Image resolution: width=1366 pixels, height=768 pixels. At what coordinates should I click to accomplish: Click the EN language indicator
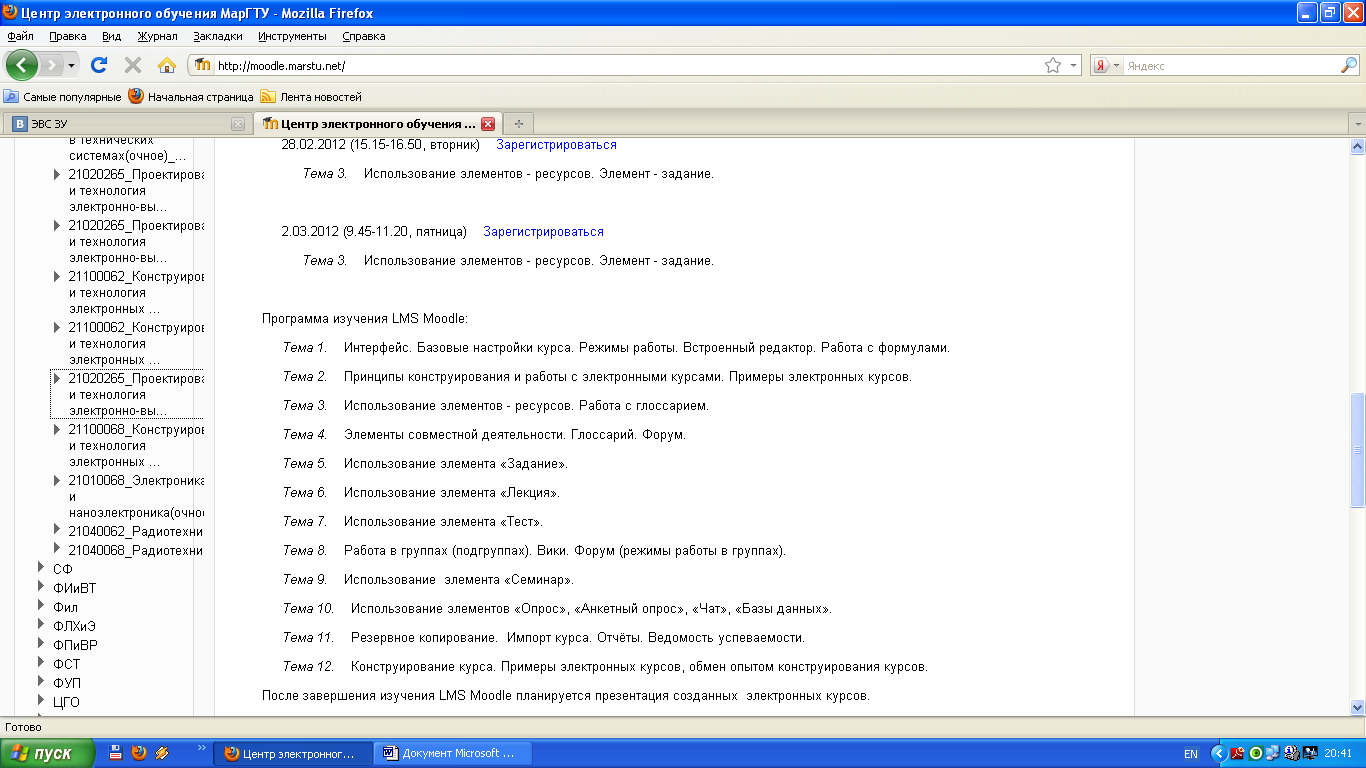click(1191, 754)
